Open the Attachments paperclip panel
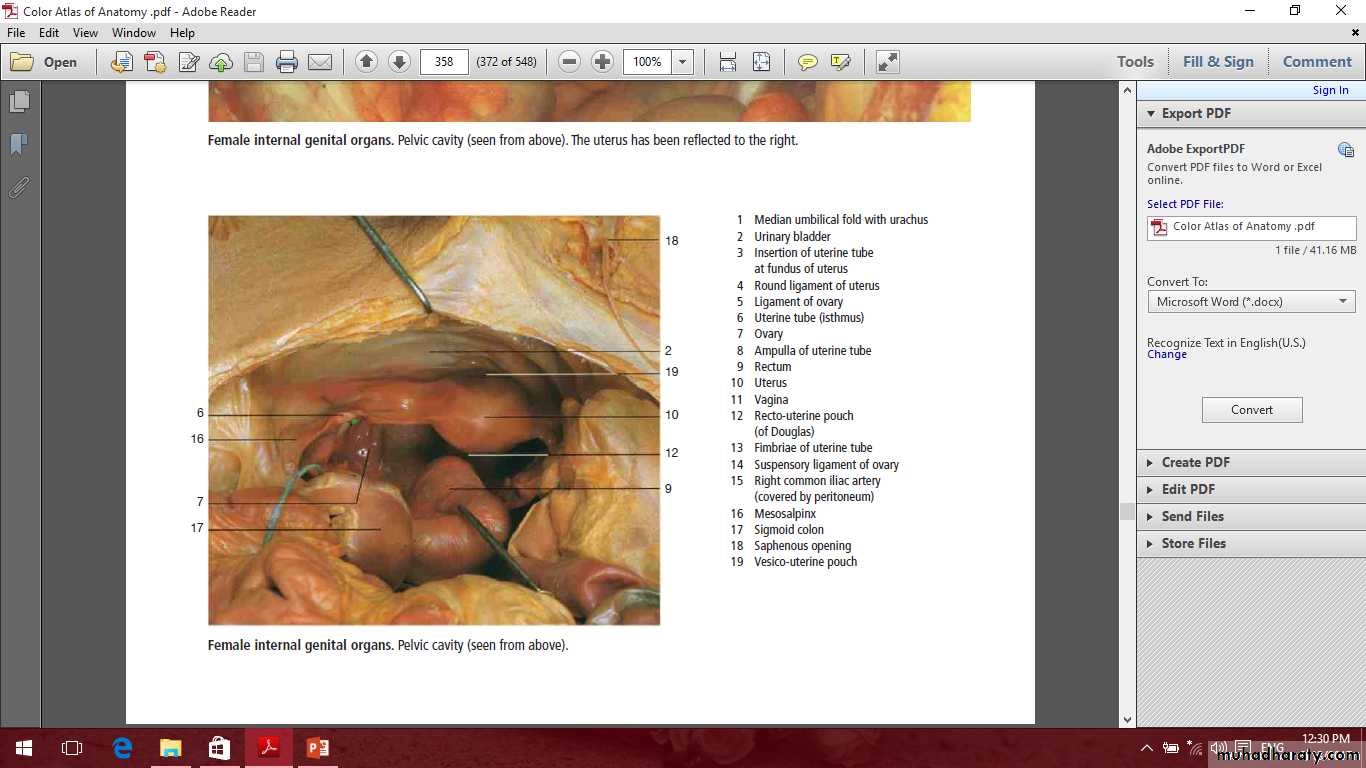Screen dimensions: 1366x768 coord(19,188)
